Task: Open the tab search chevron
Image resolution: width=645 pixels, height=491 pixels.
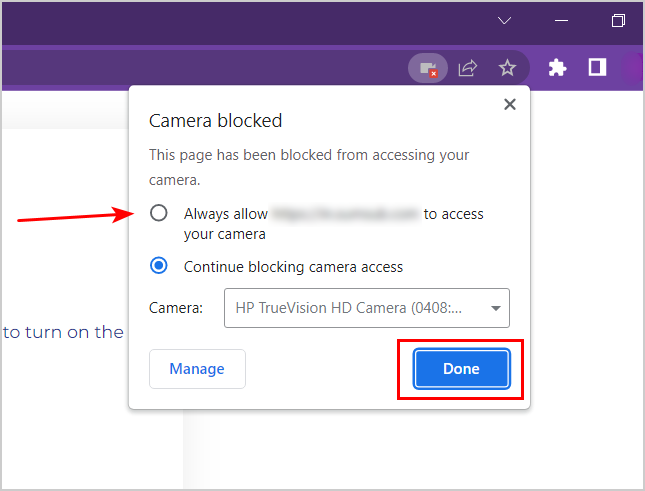Action: click(505, 20)
